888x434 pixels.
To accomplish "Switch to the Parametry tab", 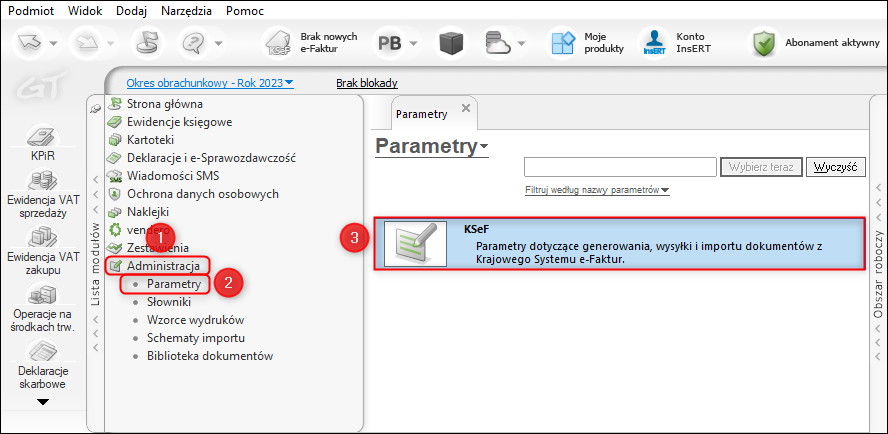I will pyautogui.click(x=422, y=113).
